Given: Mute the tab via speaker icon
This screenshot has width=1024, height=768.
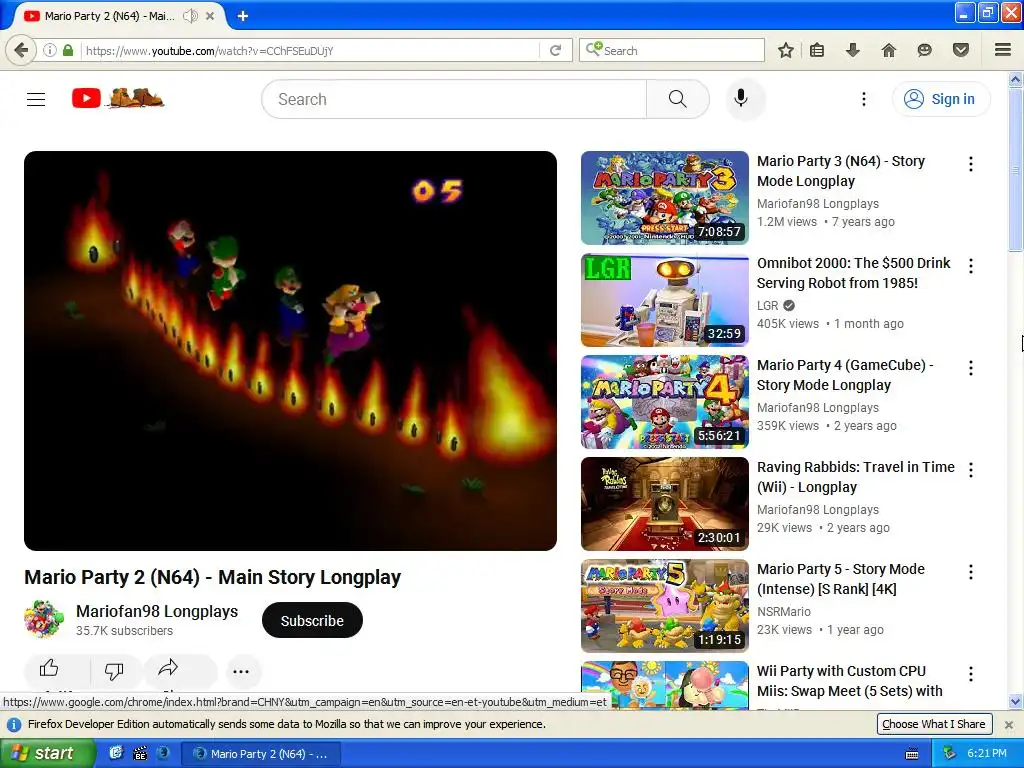Looking at the screenshot, I should click(190, 16).
